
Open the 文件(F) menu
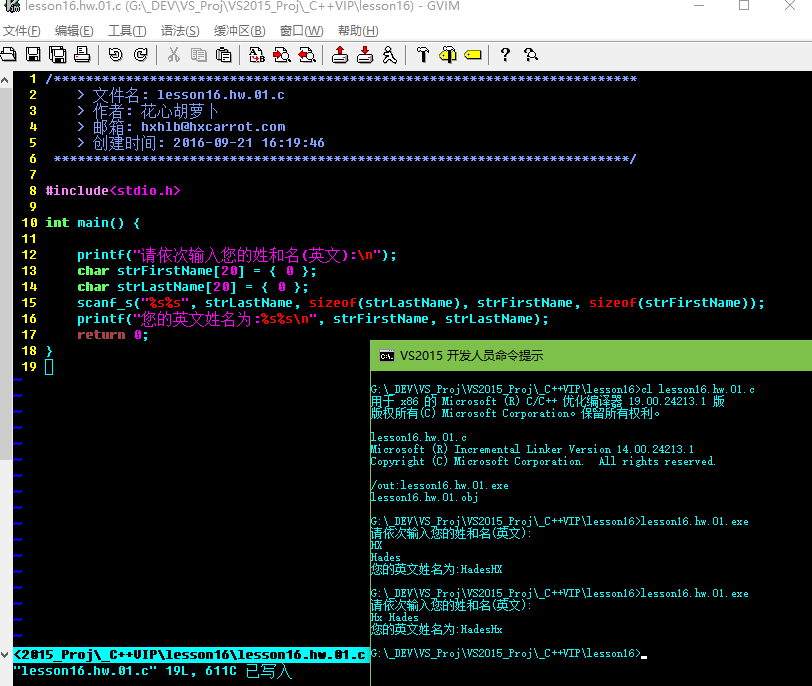tap(21, 31)
